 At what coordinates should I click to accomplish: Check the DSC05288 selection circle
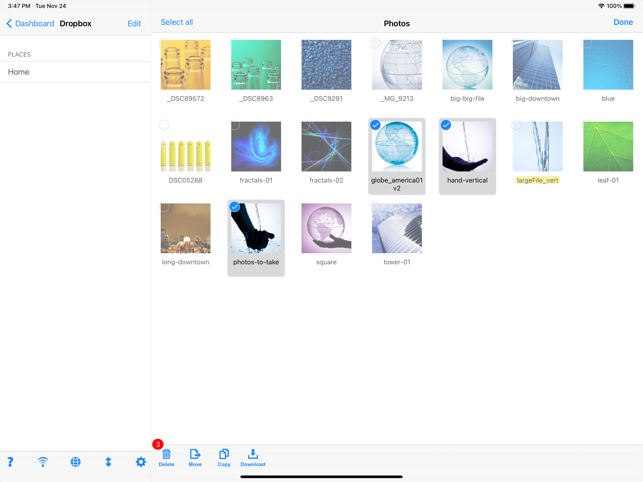click(164, 125)
